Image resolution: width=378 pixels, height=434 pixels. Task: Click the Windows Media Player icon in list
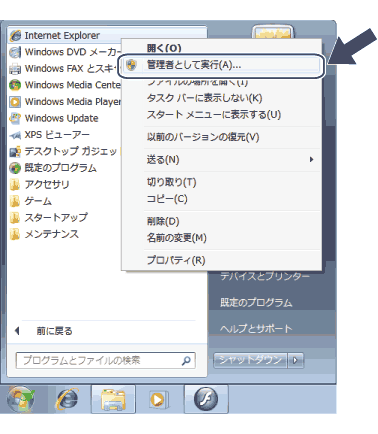(x=15, y=102)
